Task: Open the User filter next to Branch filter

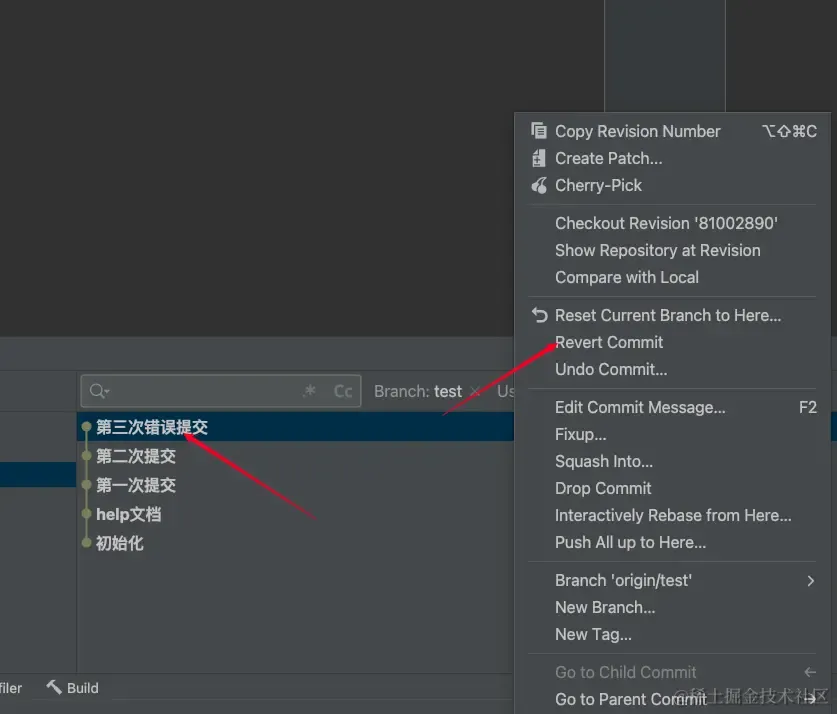Action: [x=506, y=391]
